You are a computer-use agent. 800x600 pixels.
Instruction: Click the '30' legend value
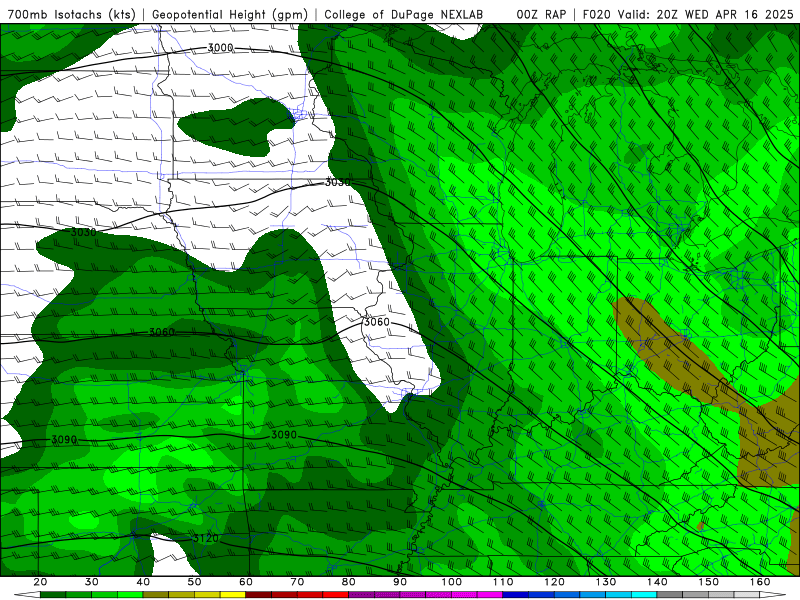pos(92,582)
